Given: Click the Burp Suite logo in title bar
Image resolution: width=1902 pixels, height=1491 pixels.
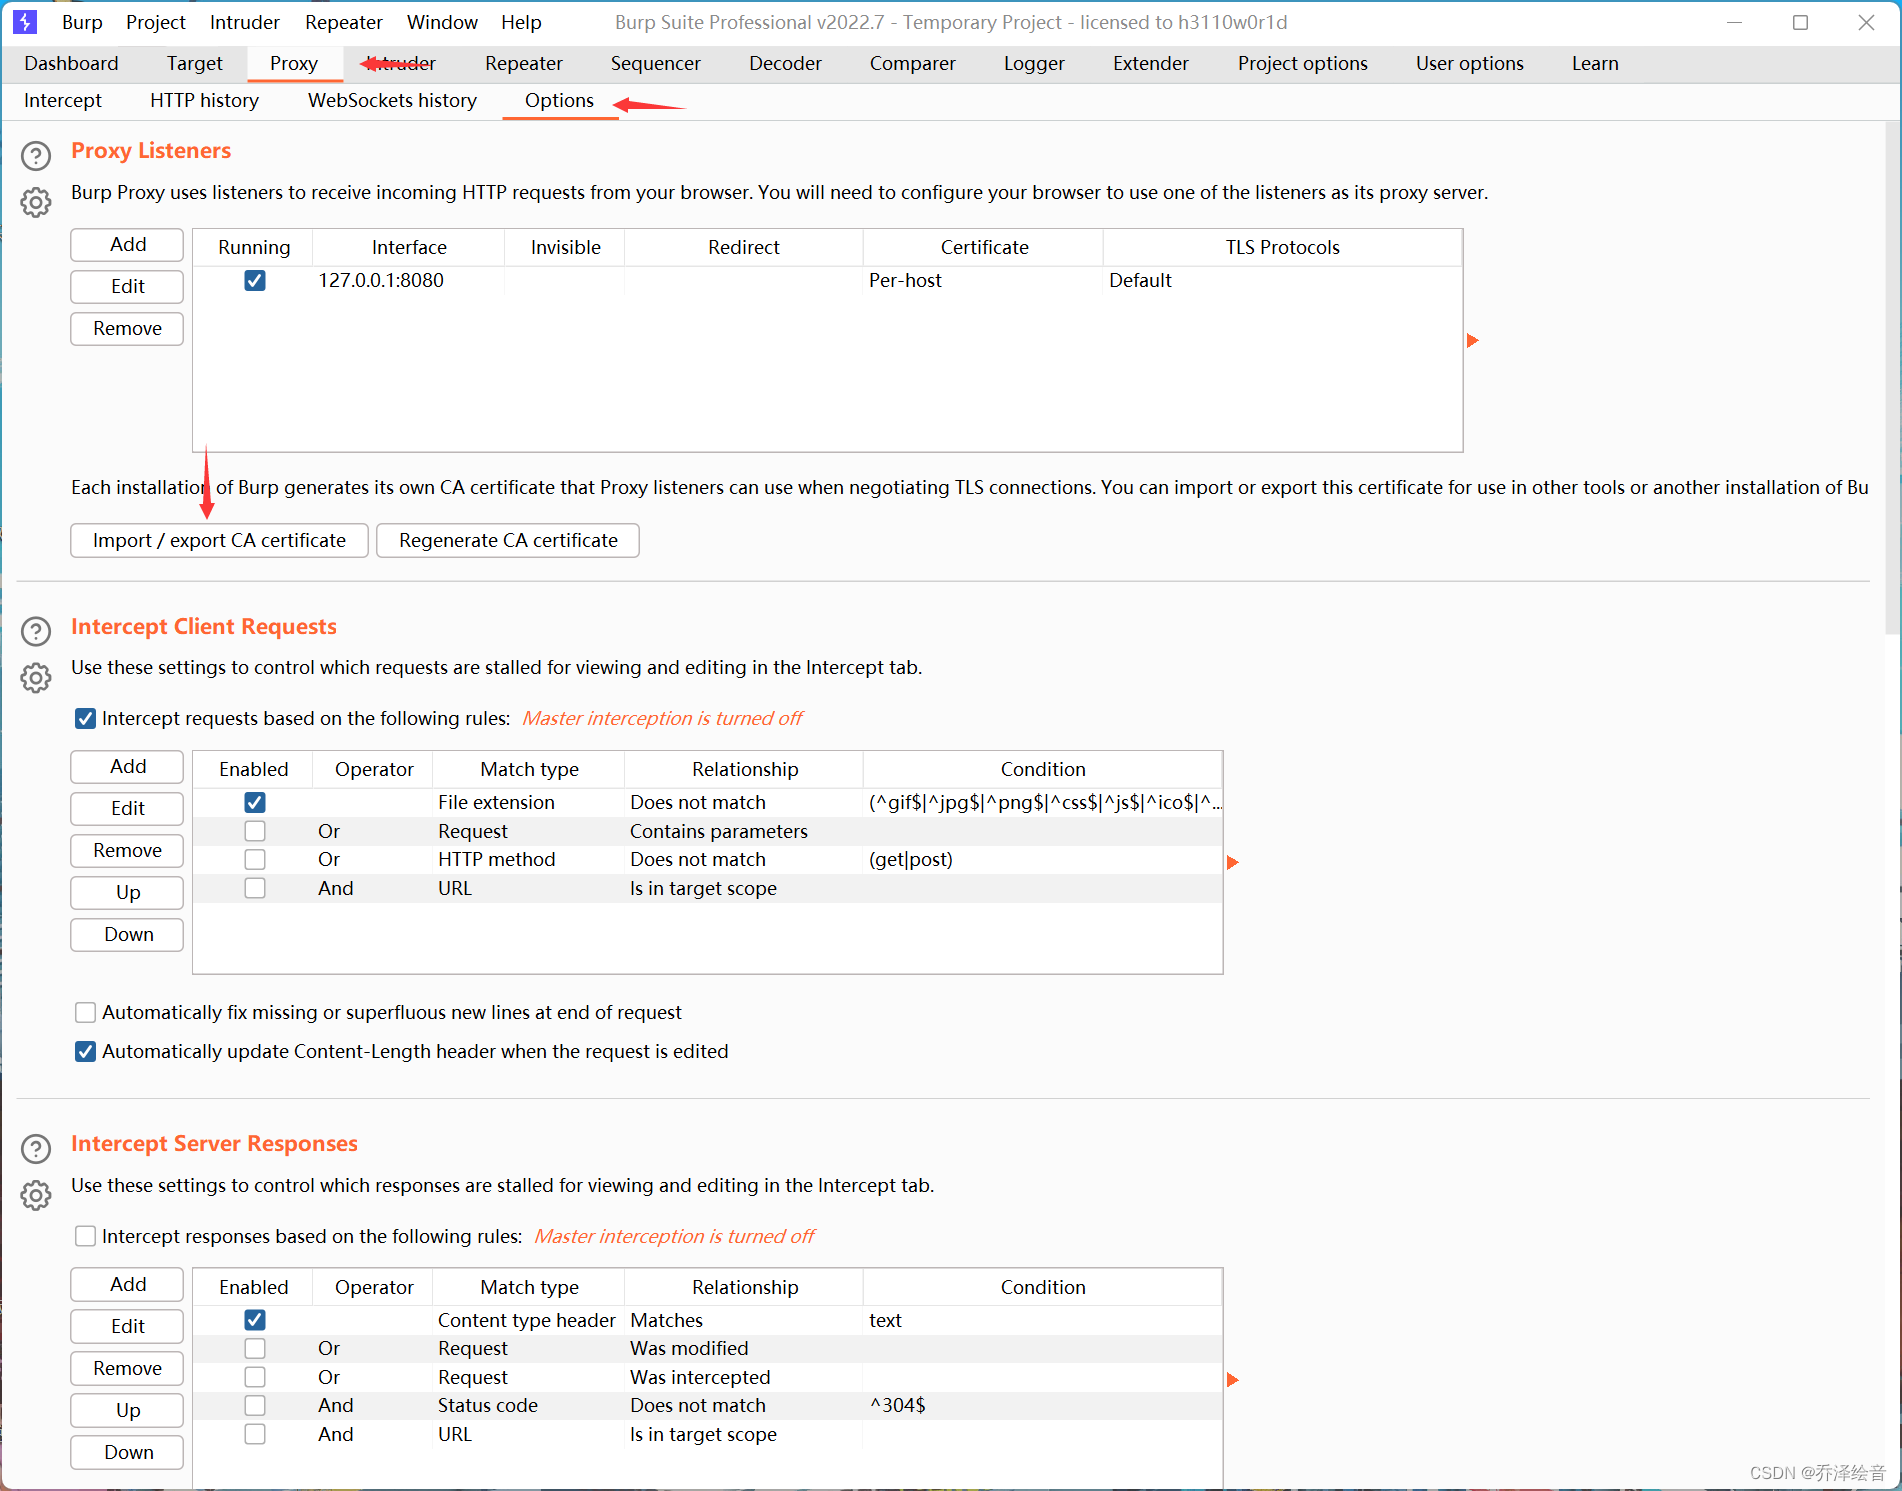Looking at the screenshot, I should click(24, 21).
